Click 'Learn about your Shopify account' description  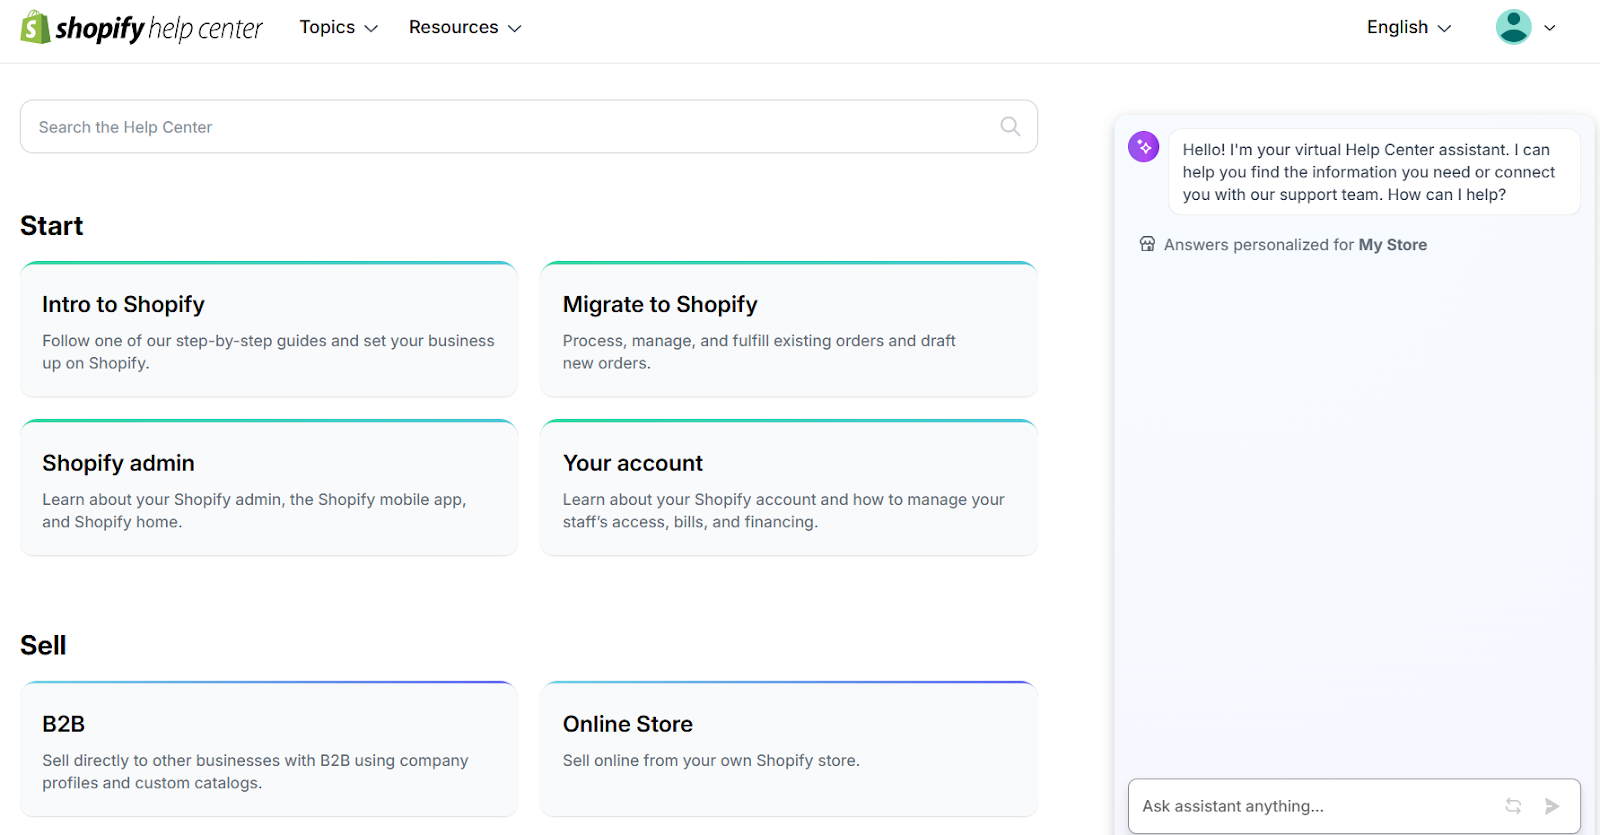(783, 510)
